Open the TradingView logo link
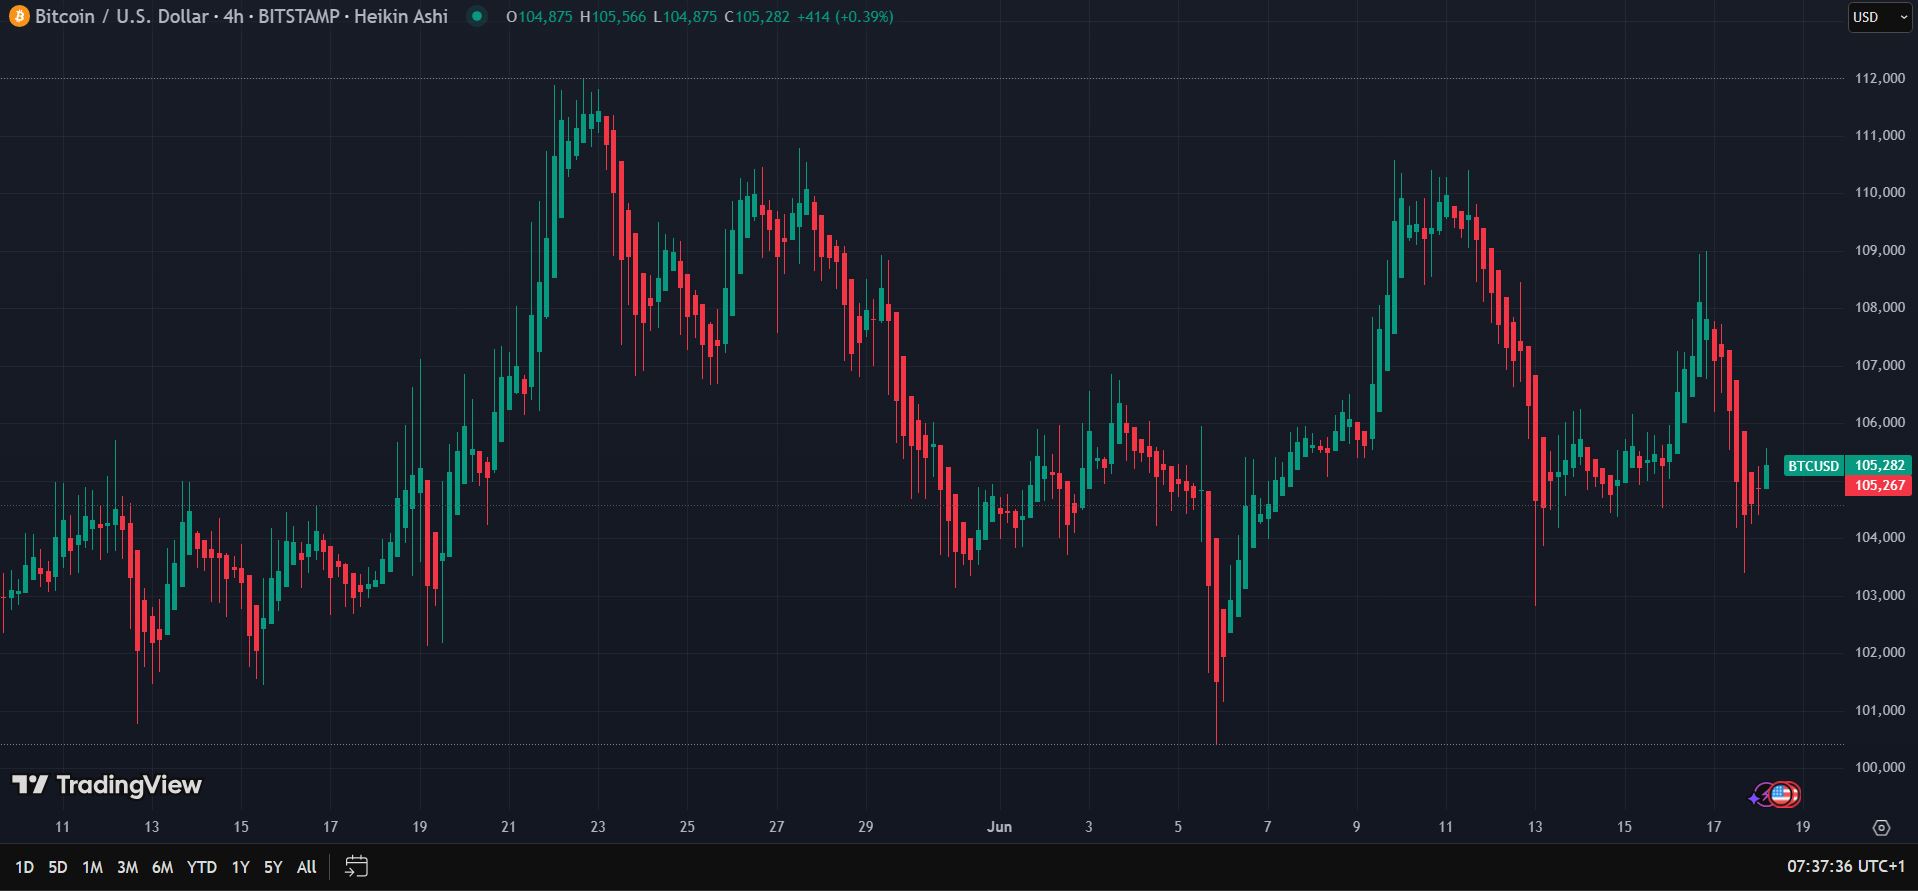This screenshot has height=891, width=1918. 107,785
